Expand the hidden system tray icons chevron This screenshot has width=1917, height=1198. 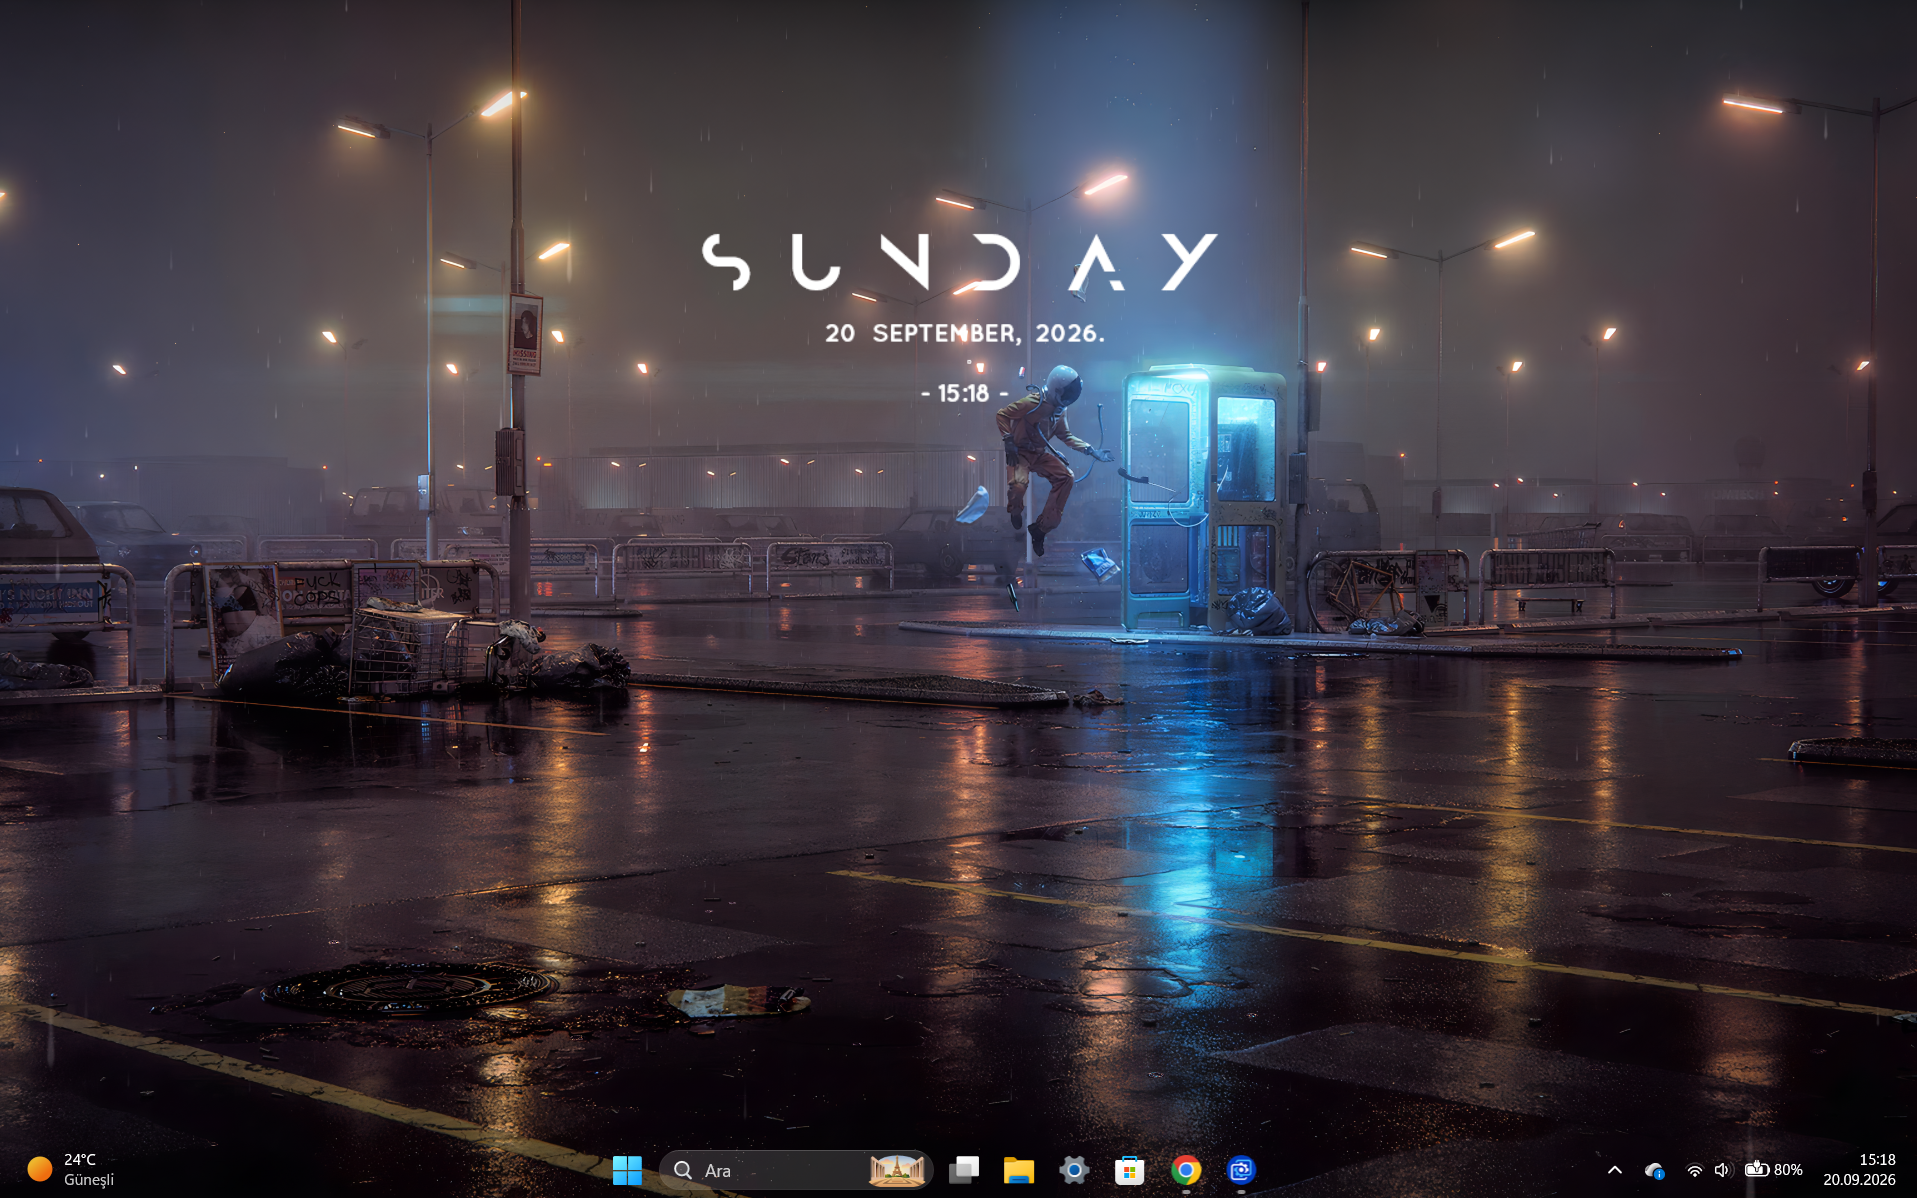pos(1615,1170)
